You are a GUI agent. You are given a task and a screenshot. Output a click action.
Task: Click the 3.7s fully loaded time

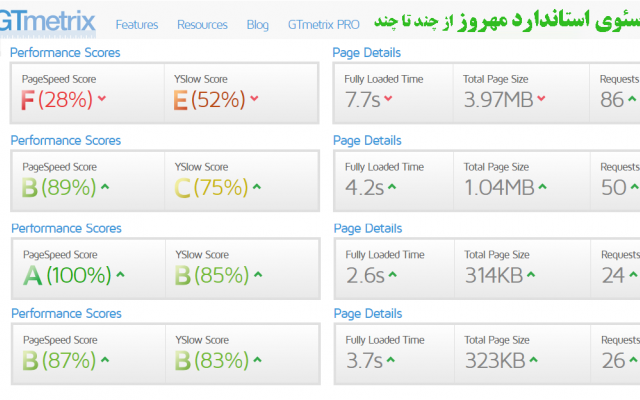tap(364, 361)
